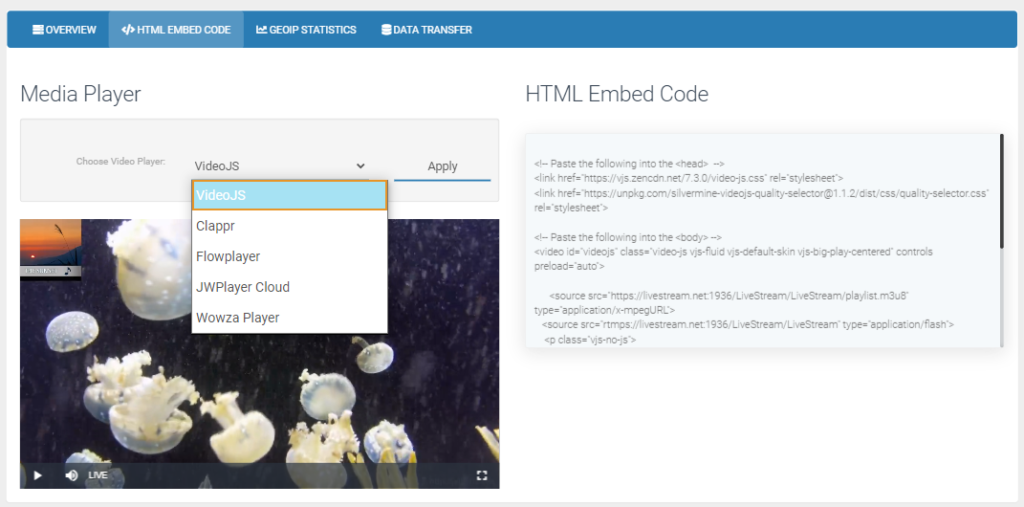Select VideoJS from the player list
The image size is (1024, 507).
coord(289,195)
